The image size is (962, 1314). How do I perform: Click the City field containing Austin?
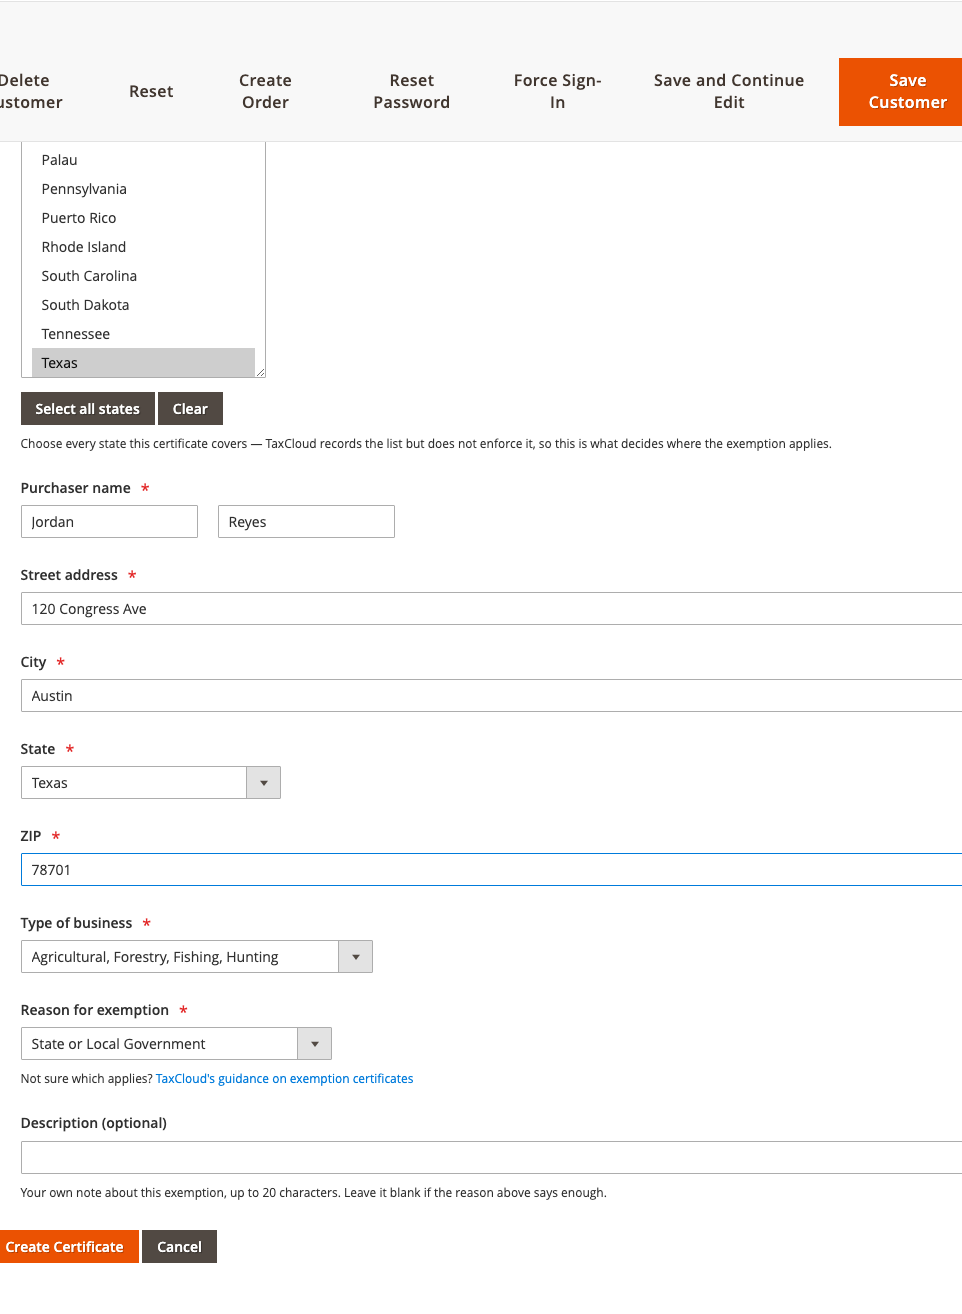(x=491, y=696)
